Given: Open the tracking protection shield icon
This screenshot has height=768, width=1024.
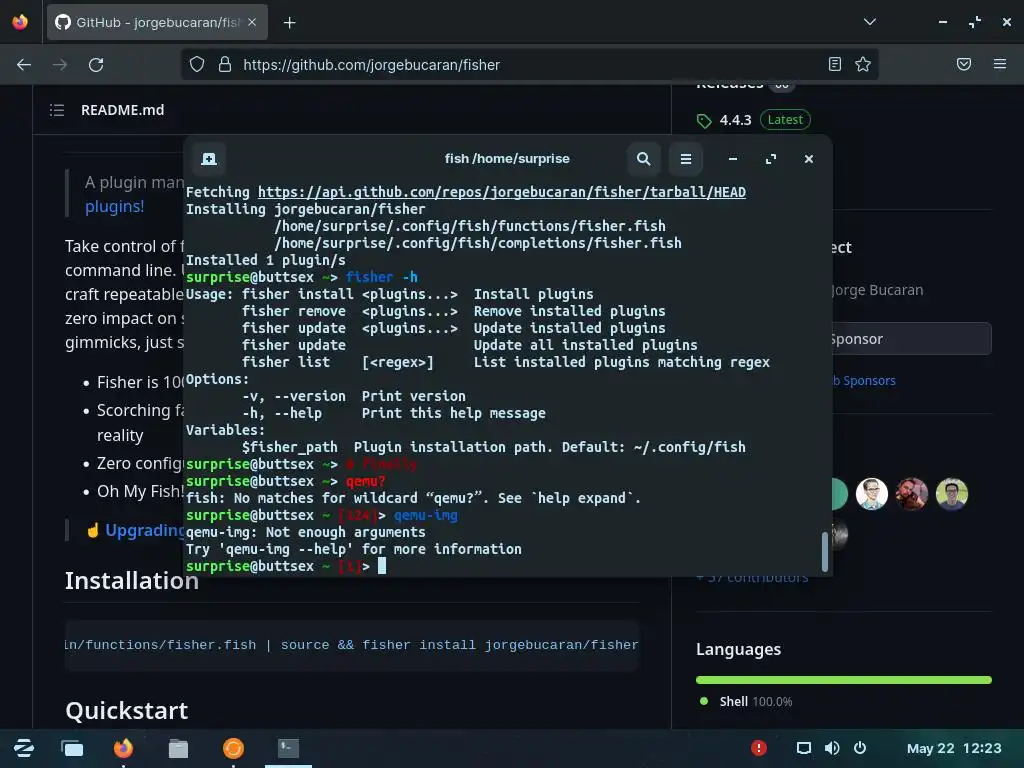Looking at the screenshot, I should click(x=197, y=64).
